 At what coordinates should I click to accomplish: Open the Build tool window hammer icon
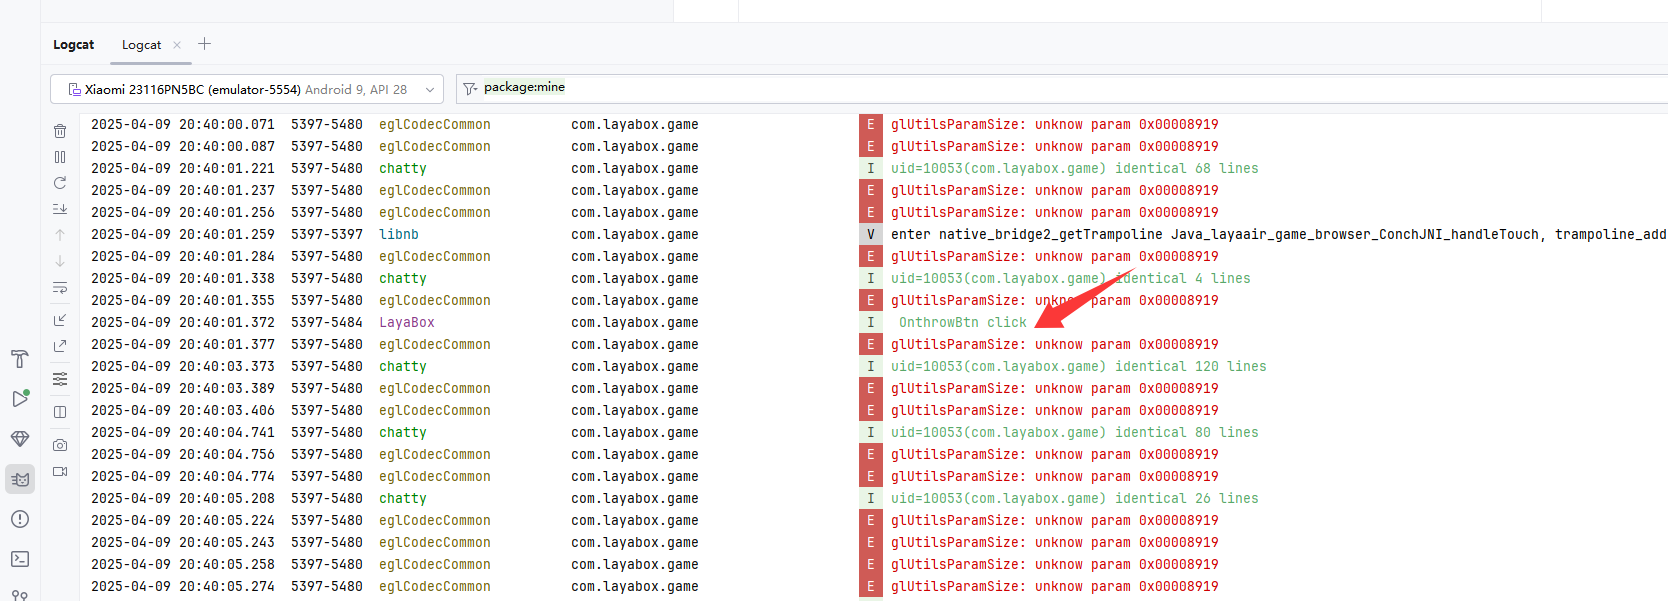coord(20,359)
